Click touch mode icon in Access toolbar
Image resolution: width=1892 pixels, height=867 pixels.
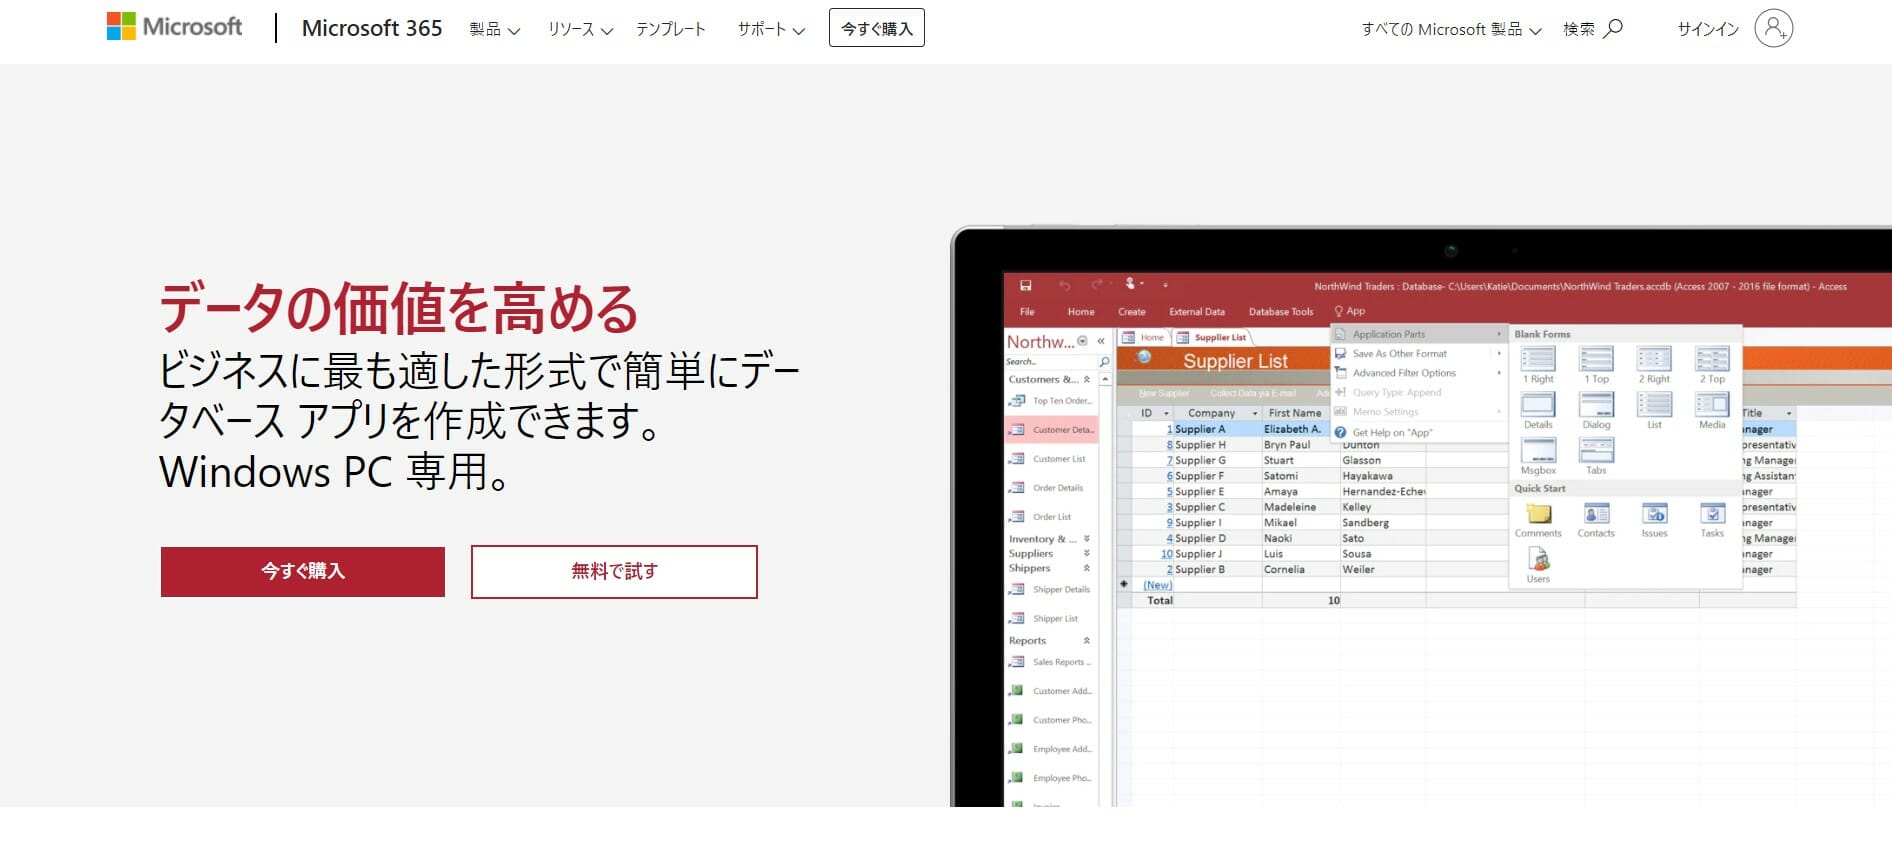coord(1131,284)
